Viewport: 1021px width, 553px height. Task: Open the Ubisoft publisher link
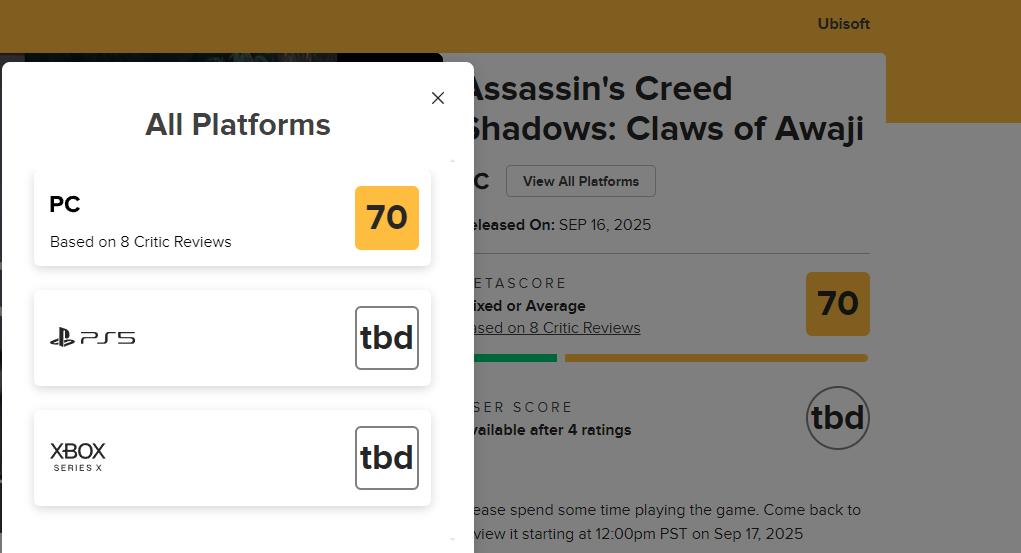(843, 24)
